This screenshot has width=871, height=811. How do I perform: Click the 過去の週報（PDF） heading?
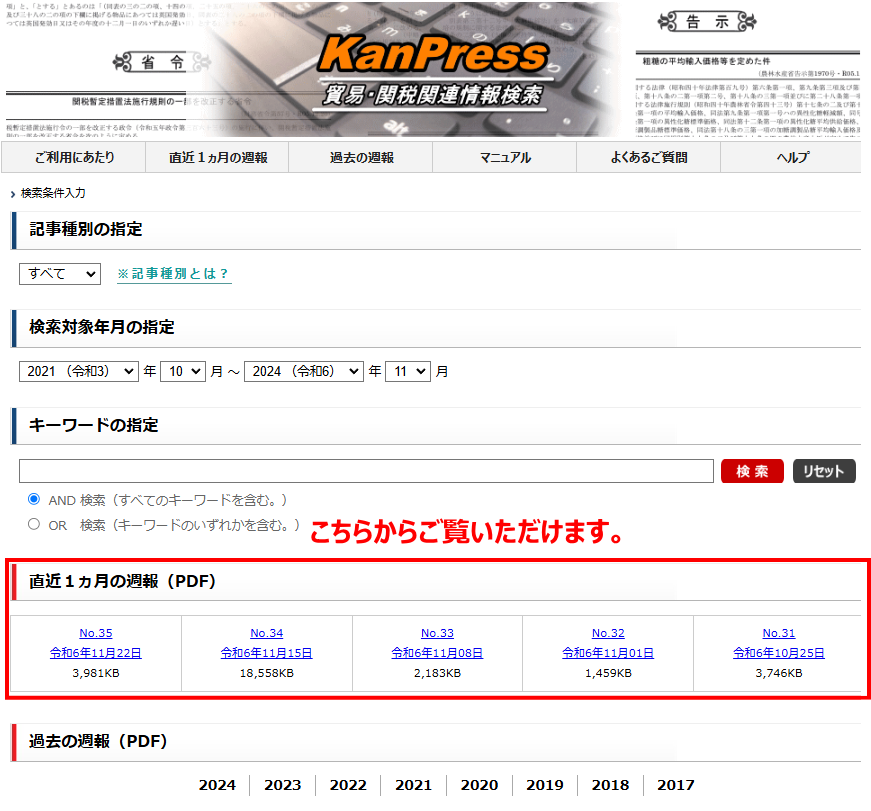point(98,741)
